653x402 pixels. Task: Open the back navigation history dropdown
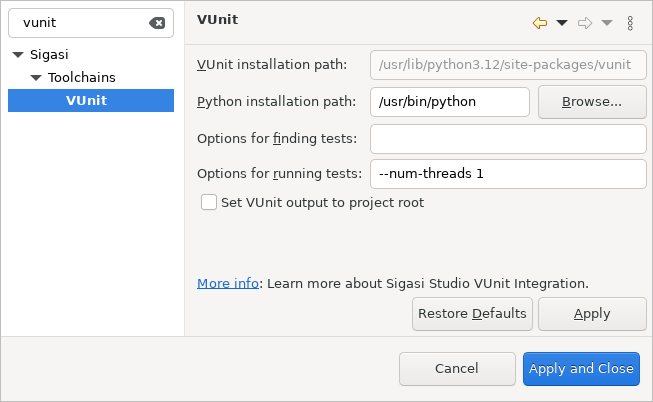point(562,22)
